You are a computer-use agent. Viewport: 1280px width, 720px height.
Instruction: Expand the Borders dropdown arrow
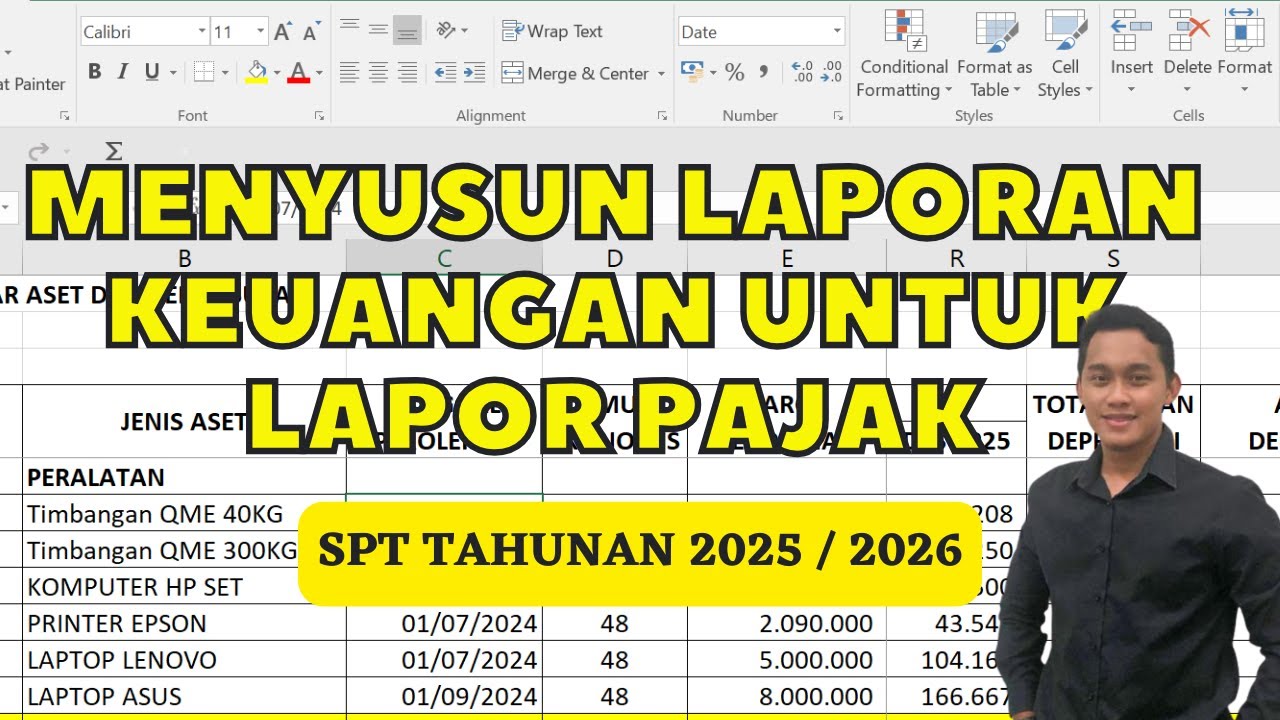[x=225, y=73]
